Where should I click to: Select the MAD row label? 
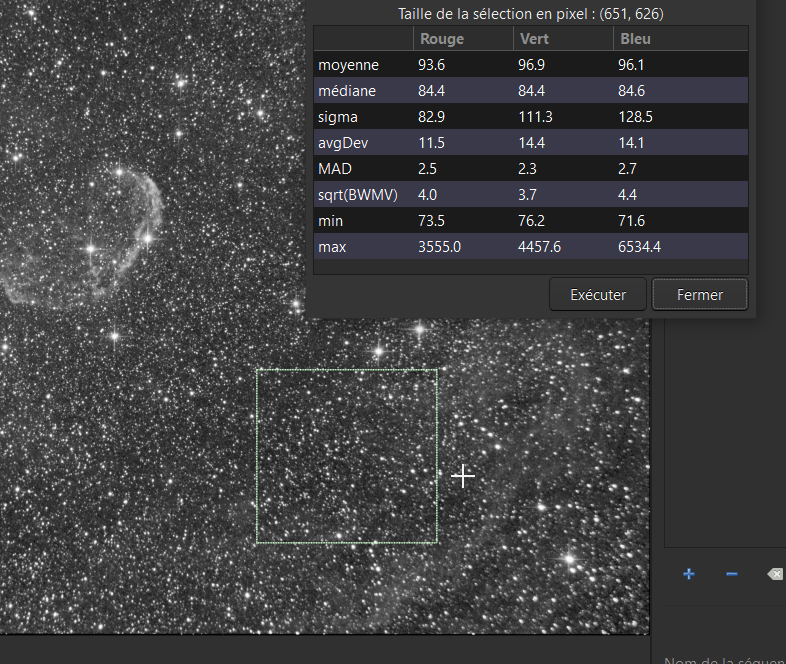click(x=335, y=169)
